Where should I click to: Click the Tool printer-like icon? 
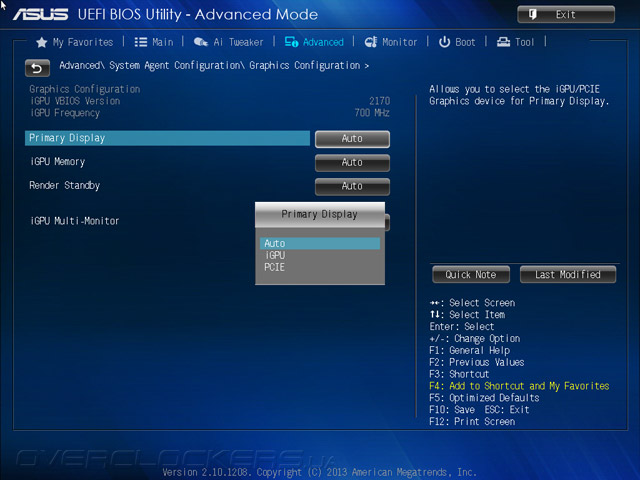point(503,42)
